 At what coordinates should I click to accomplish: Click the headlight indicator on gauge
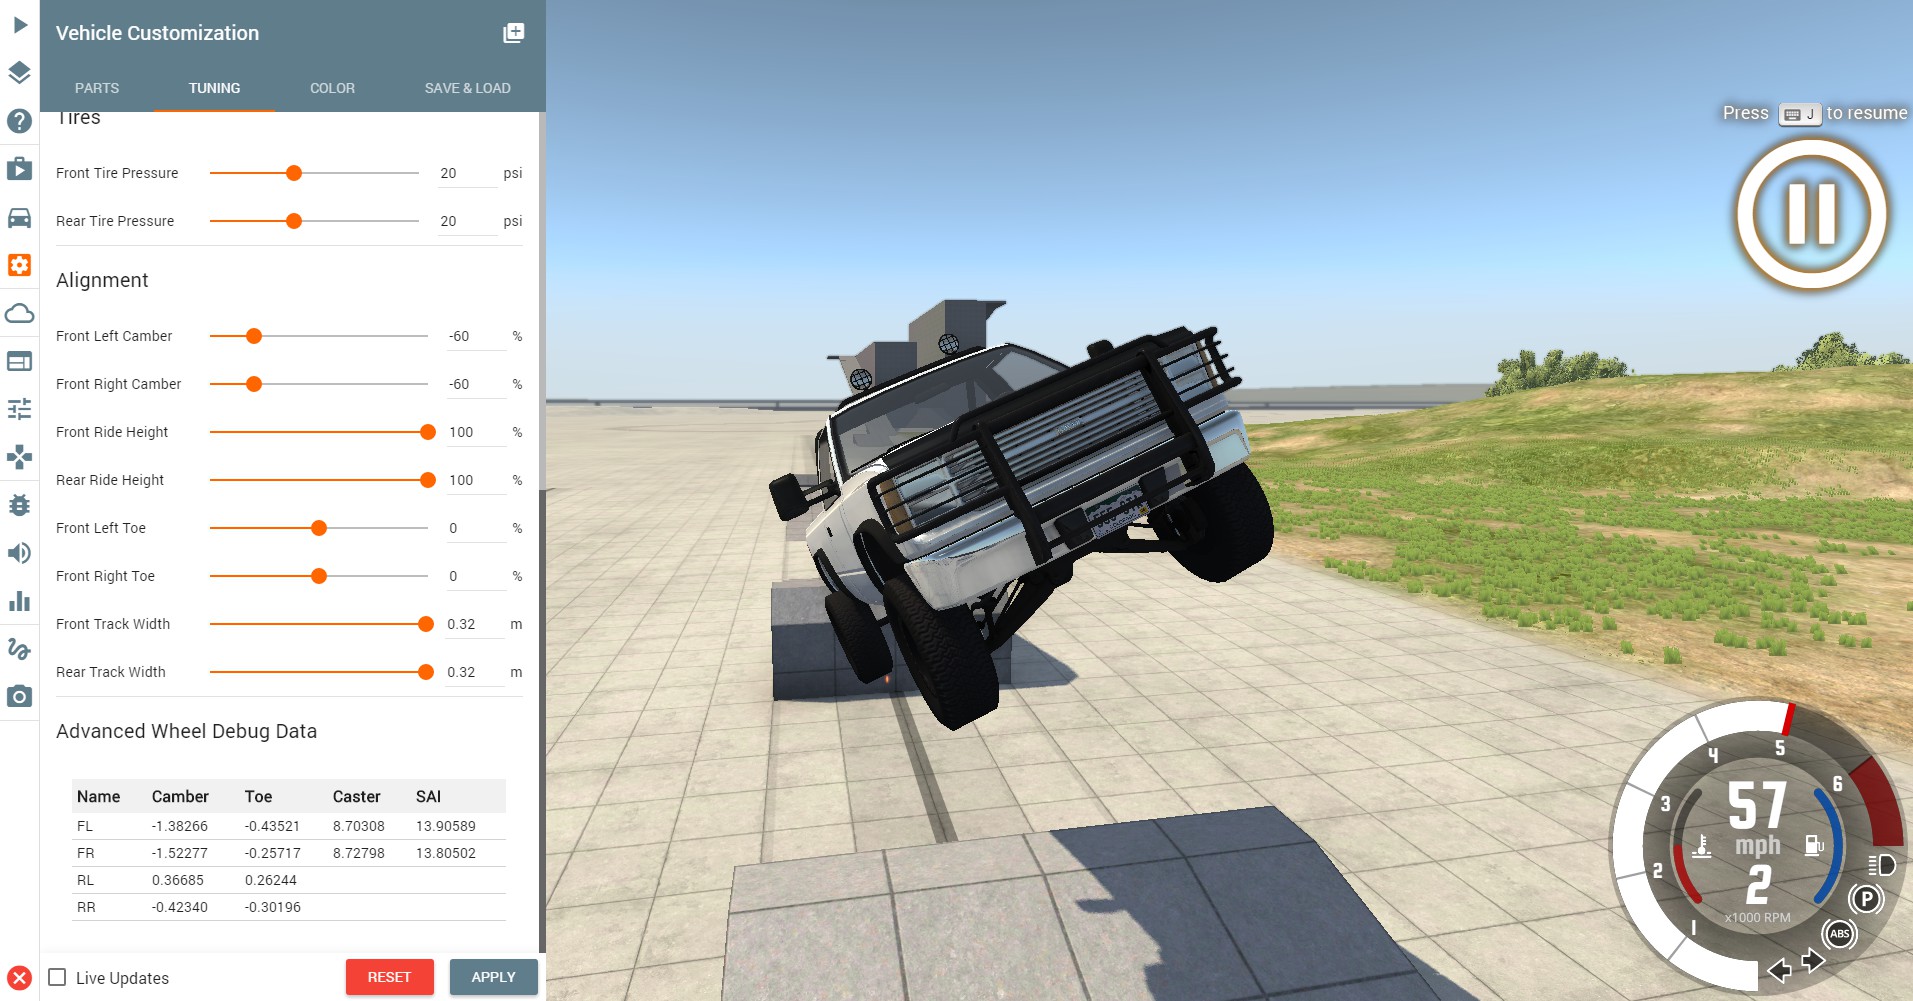(x=1881, y=865)
